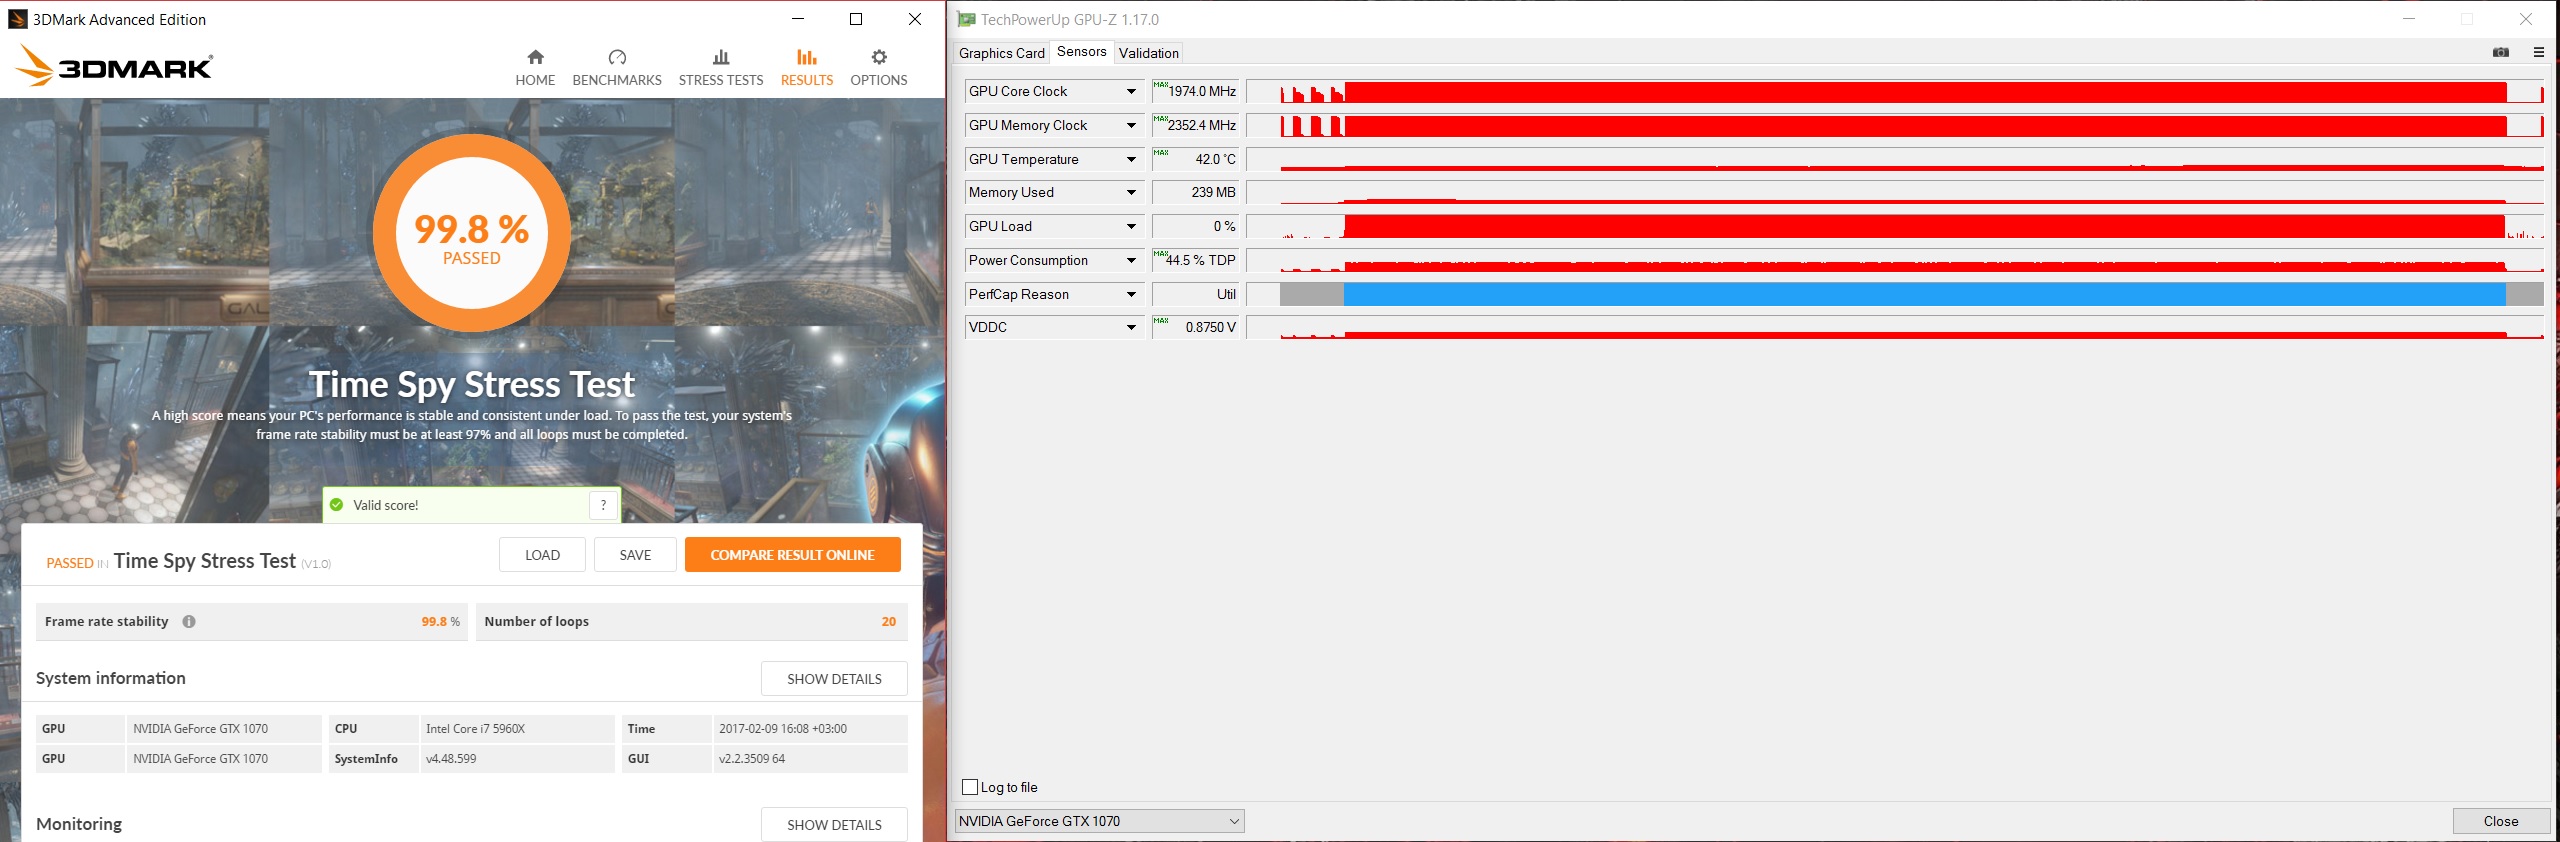The width and height of the screenshot is (2560, 842).
Task: Click GPU Core Clock graph
Action: coord(1894,91)
